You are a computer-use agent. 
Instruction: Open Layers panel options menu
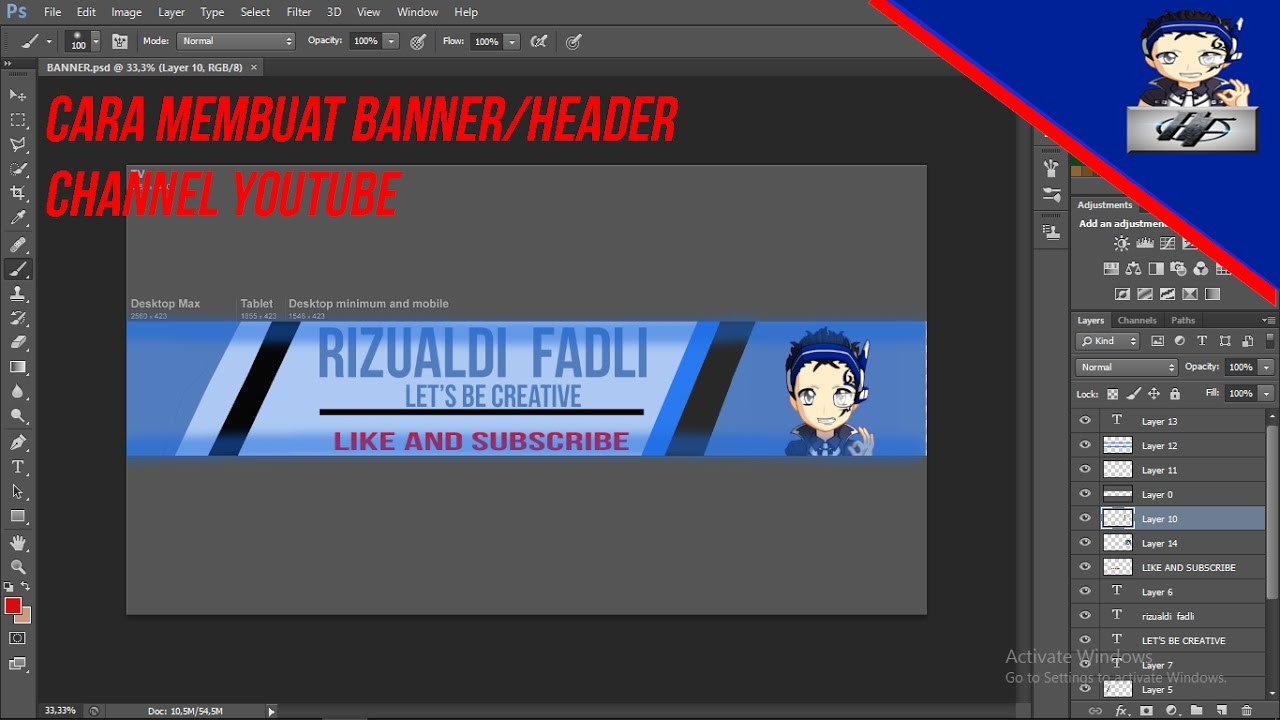(x=1268, y=321)
